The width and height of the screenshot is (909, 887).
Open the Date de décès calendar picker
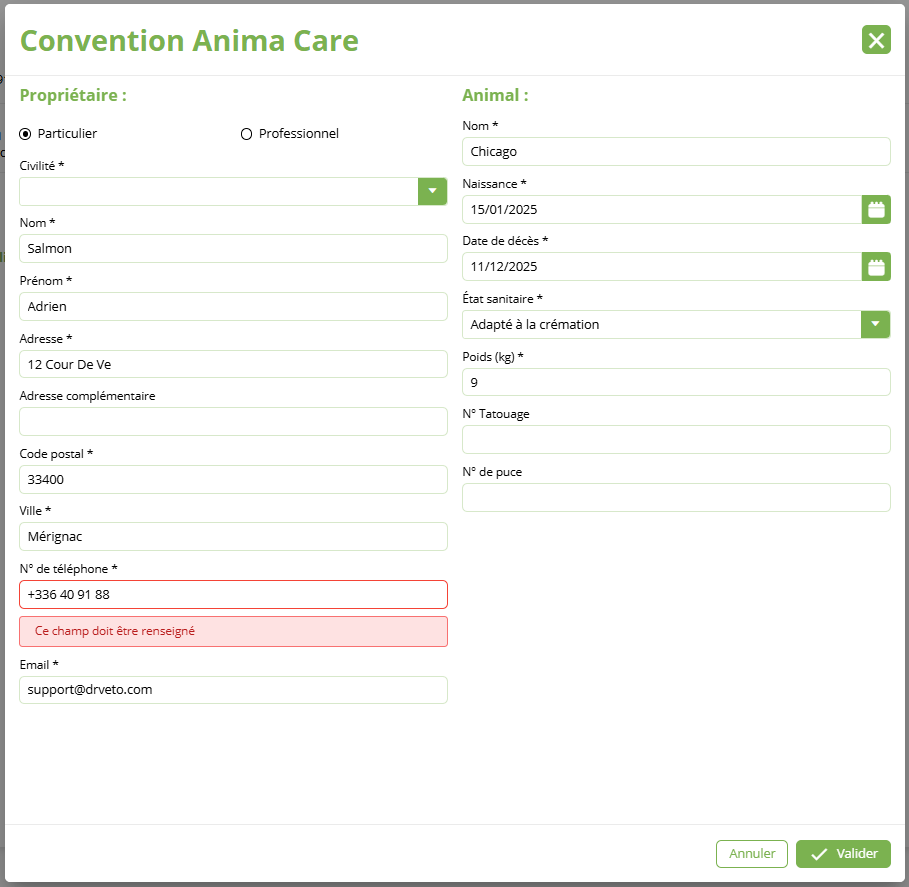click(876, 267)
